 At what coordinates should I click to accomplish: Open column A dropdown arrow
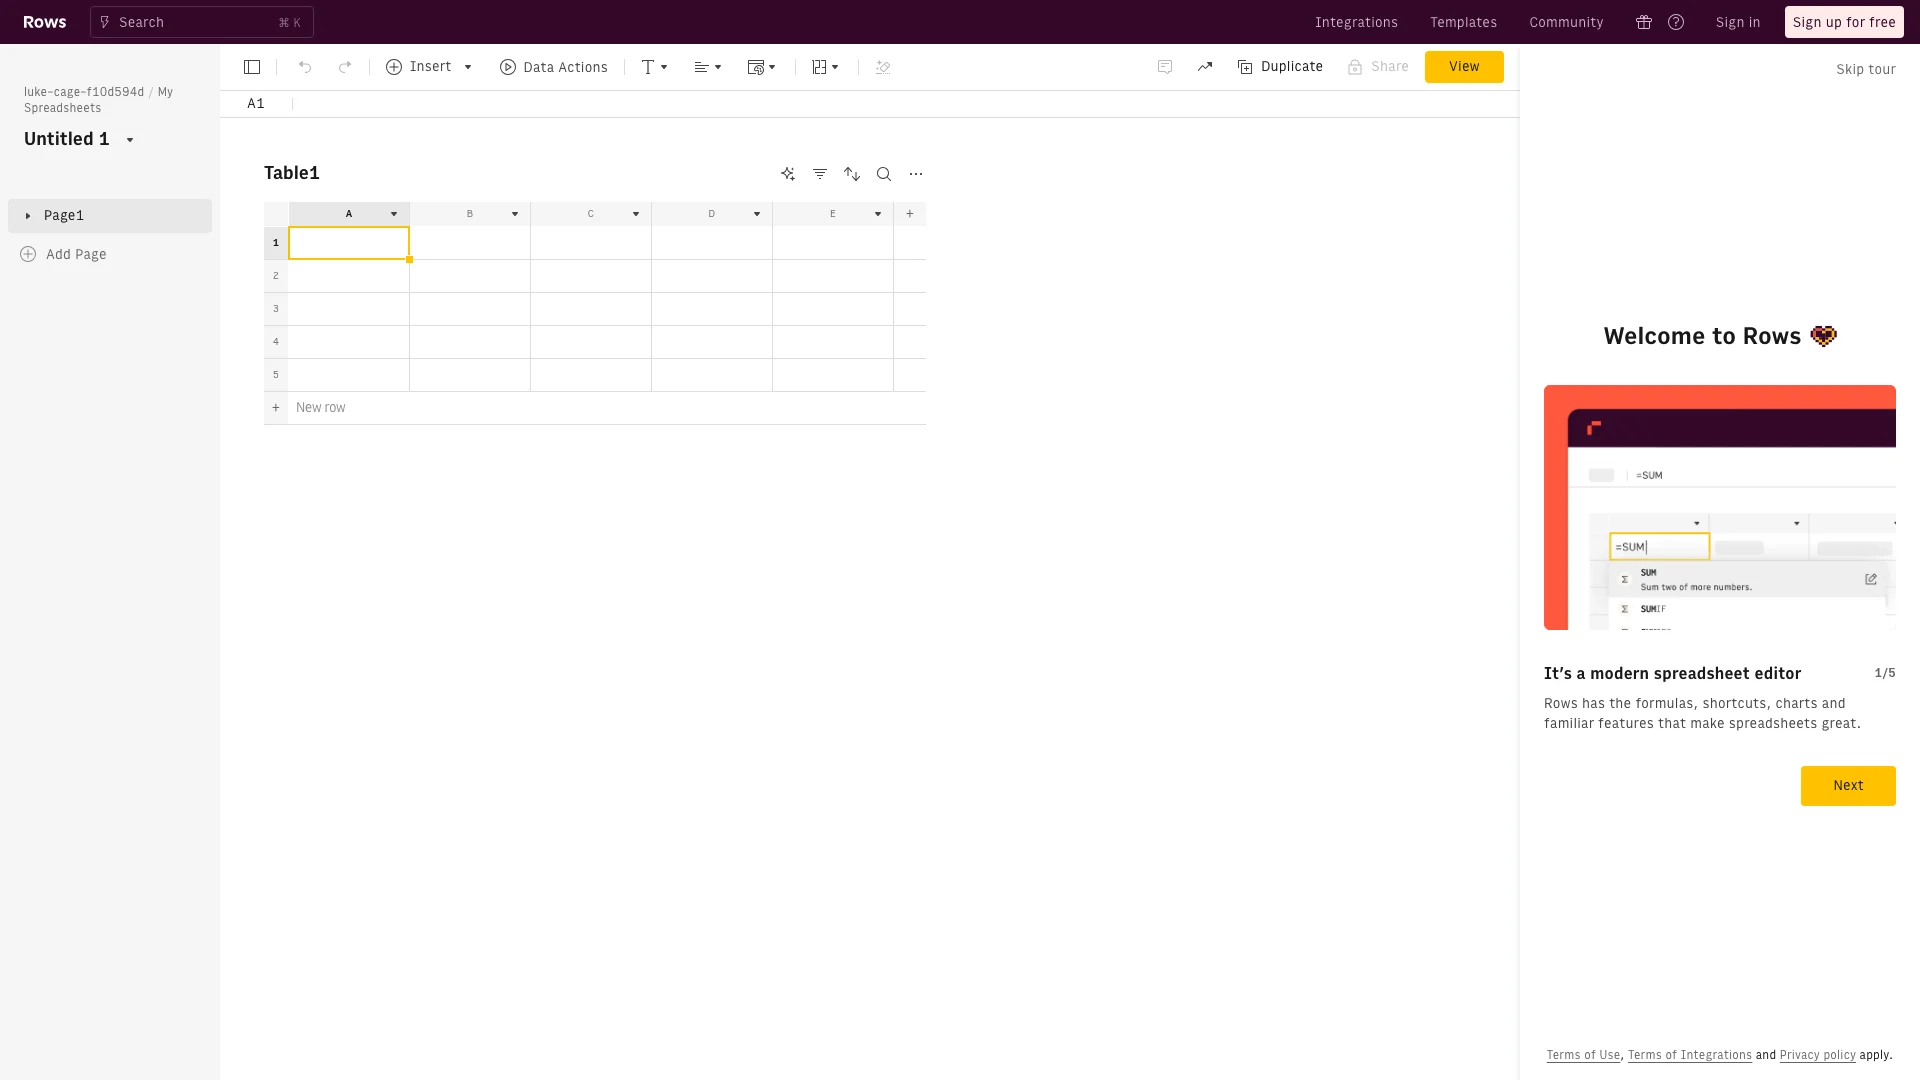[394, 214]
